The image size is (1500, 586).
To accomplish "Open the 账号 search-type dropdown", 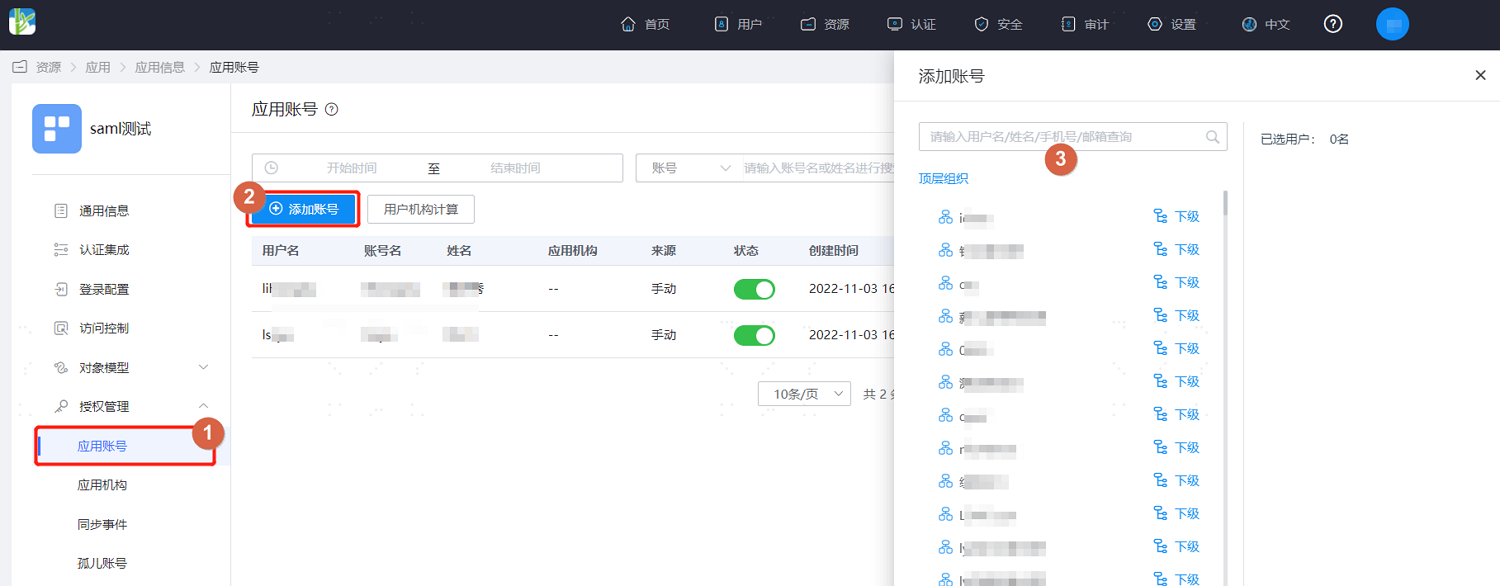I will pos(690,168).
